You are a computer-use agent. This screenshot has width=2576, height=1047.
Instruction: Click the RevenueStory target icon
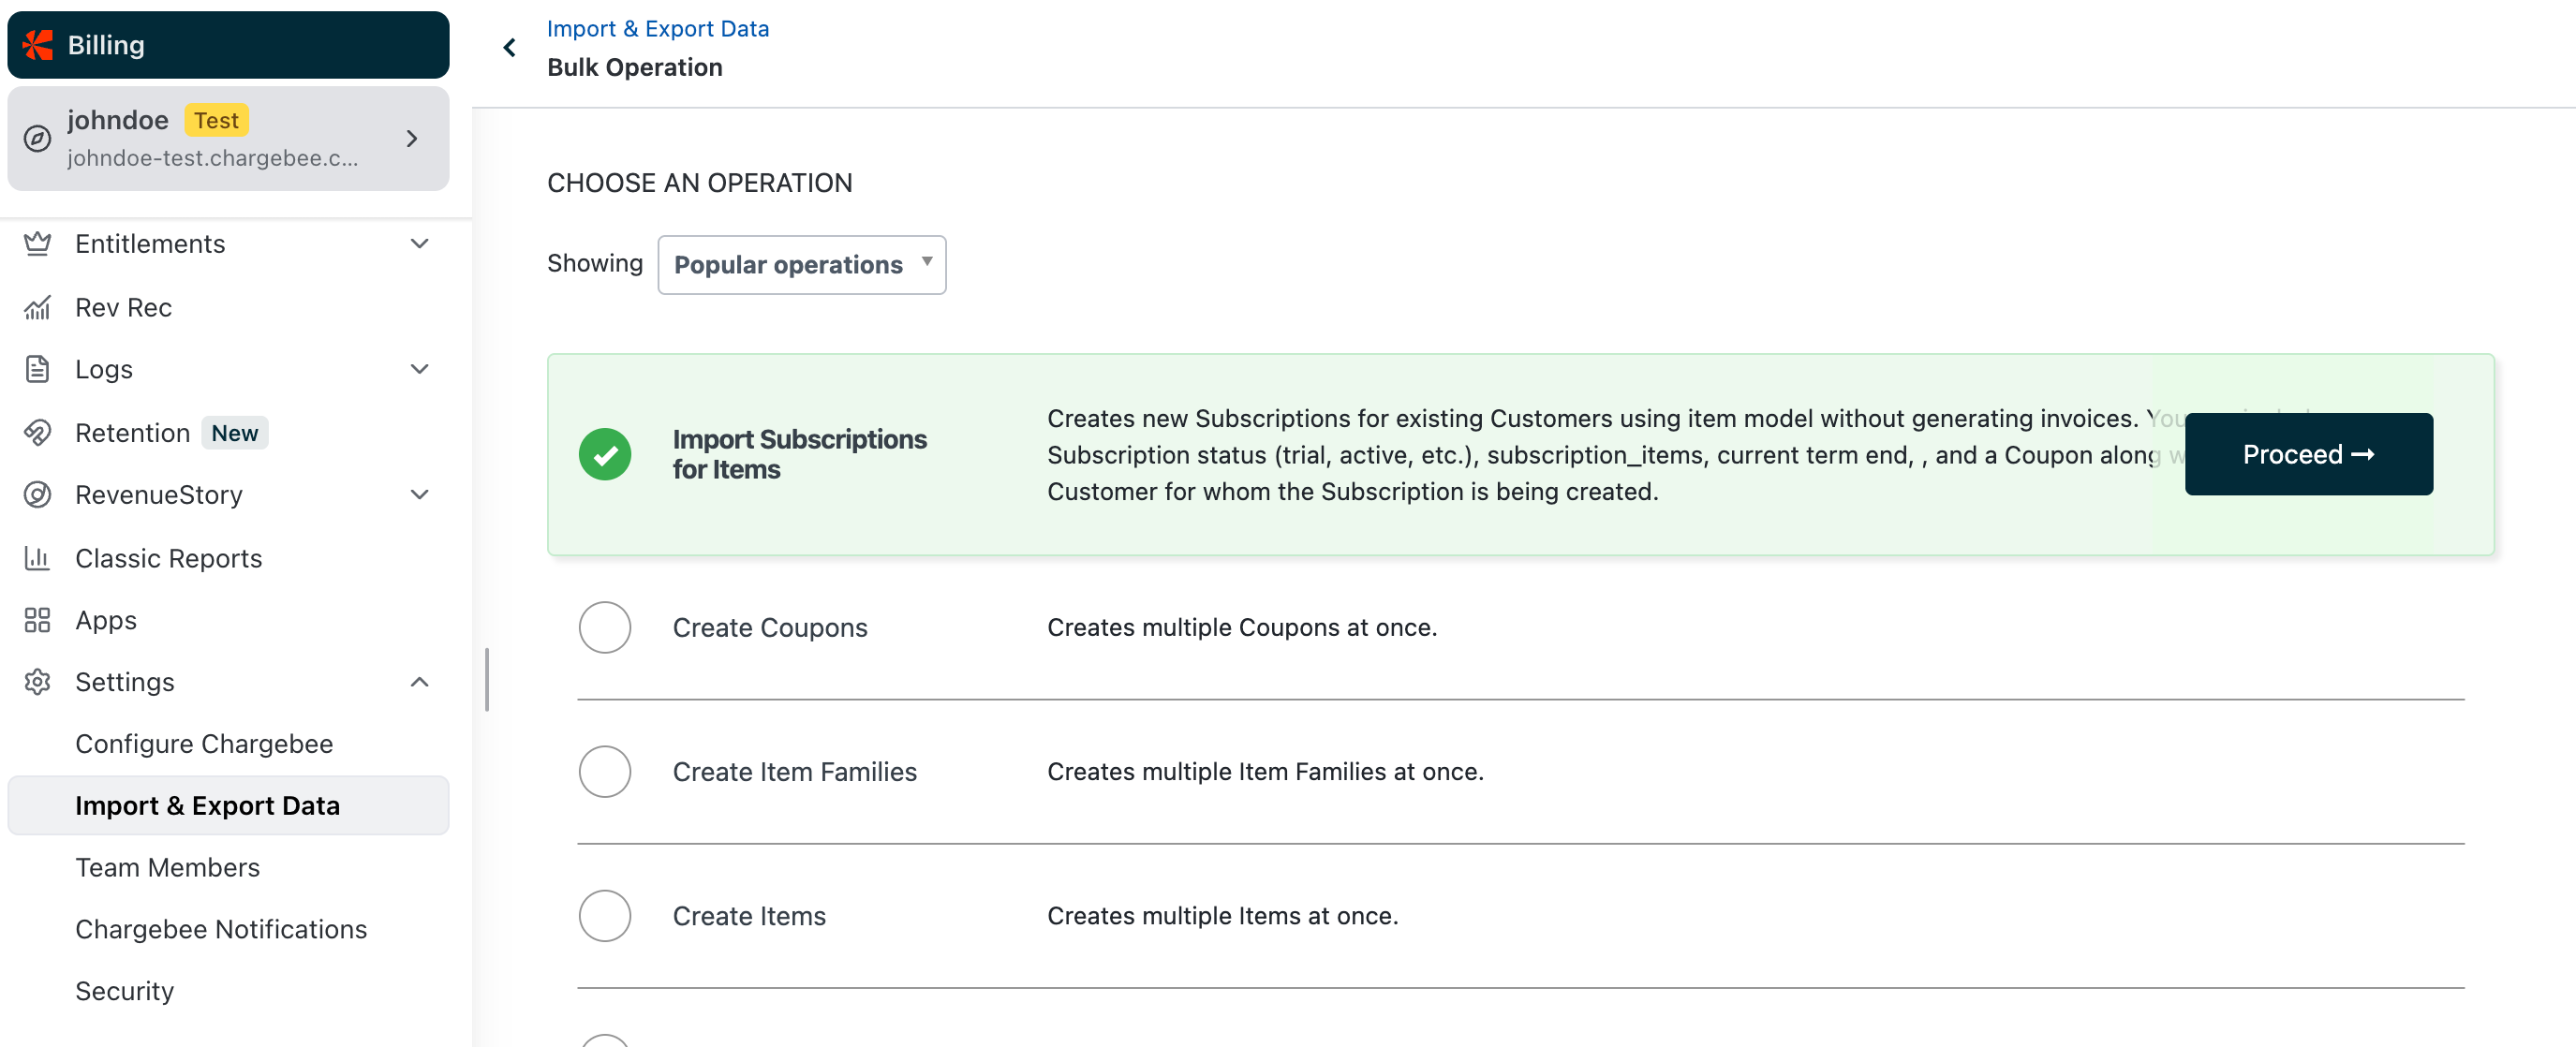(38, 495)
